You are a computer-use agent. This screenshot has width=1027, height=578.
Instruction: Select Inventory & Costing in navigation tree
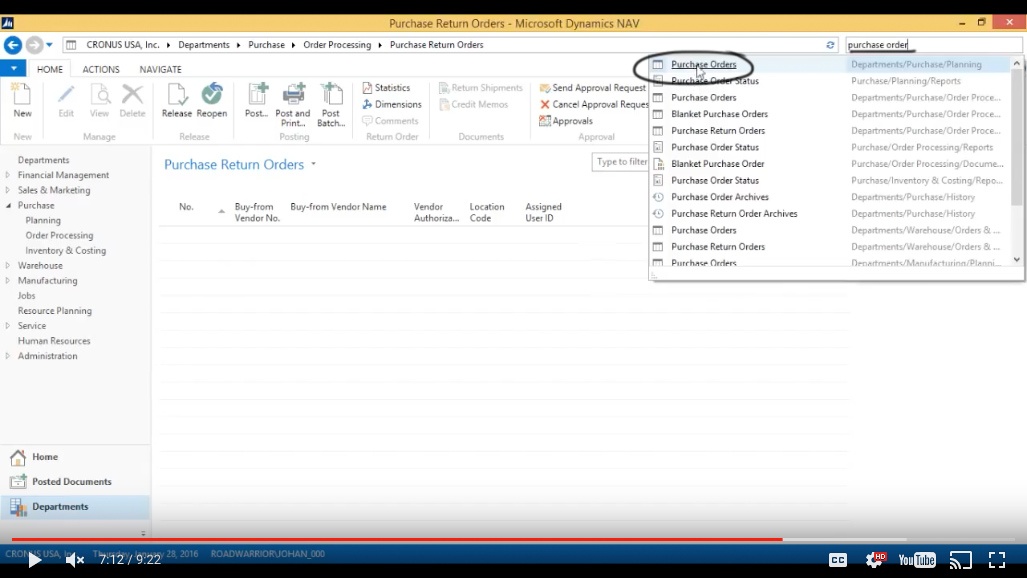point(65,250)
